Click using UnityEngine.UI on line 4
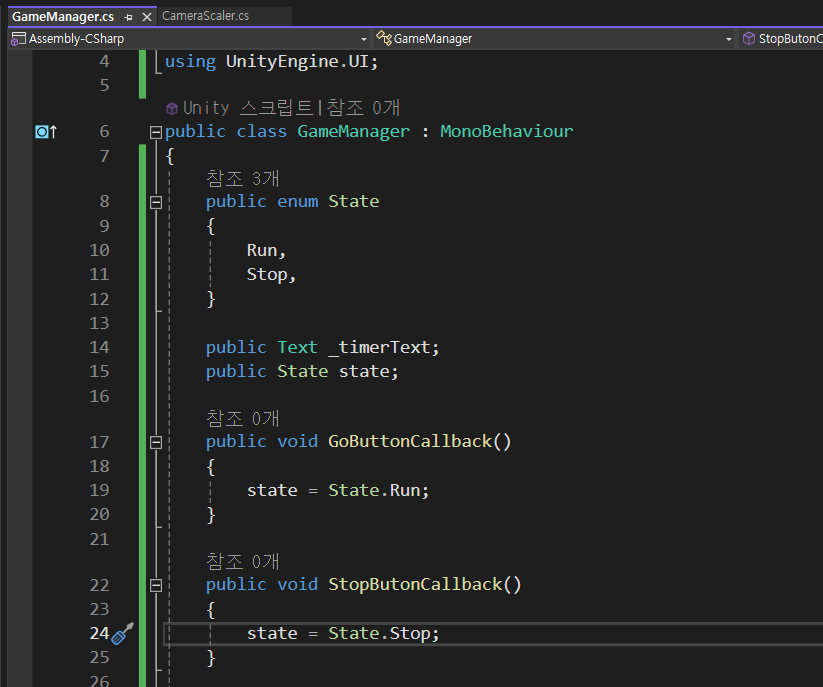This screenshot has height=687, width=823. pyautogui.click(x=271, y=62)
